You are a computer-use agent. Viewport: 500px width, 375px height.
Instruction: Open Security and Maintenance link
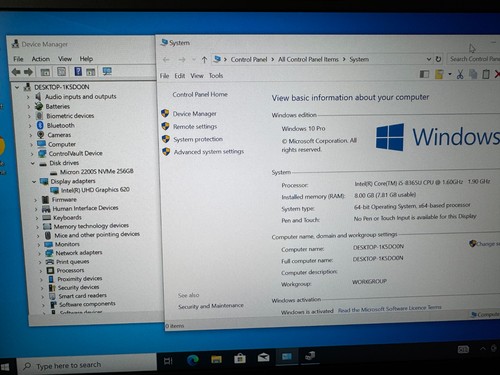coord(211,306)
